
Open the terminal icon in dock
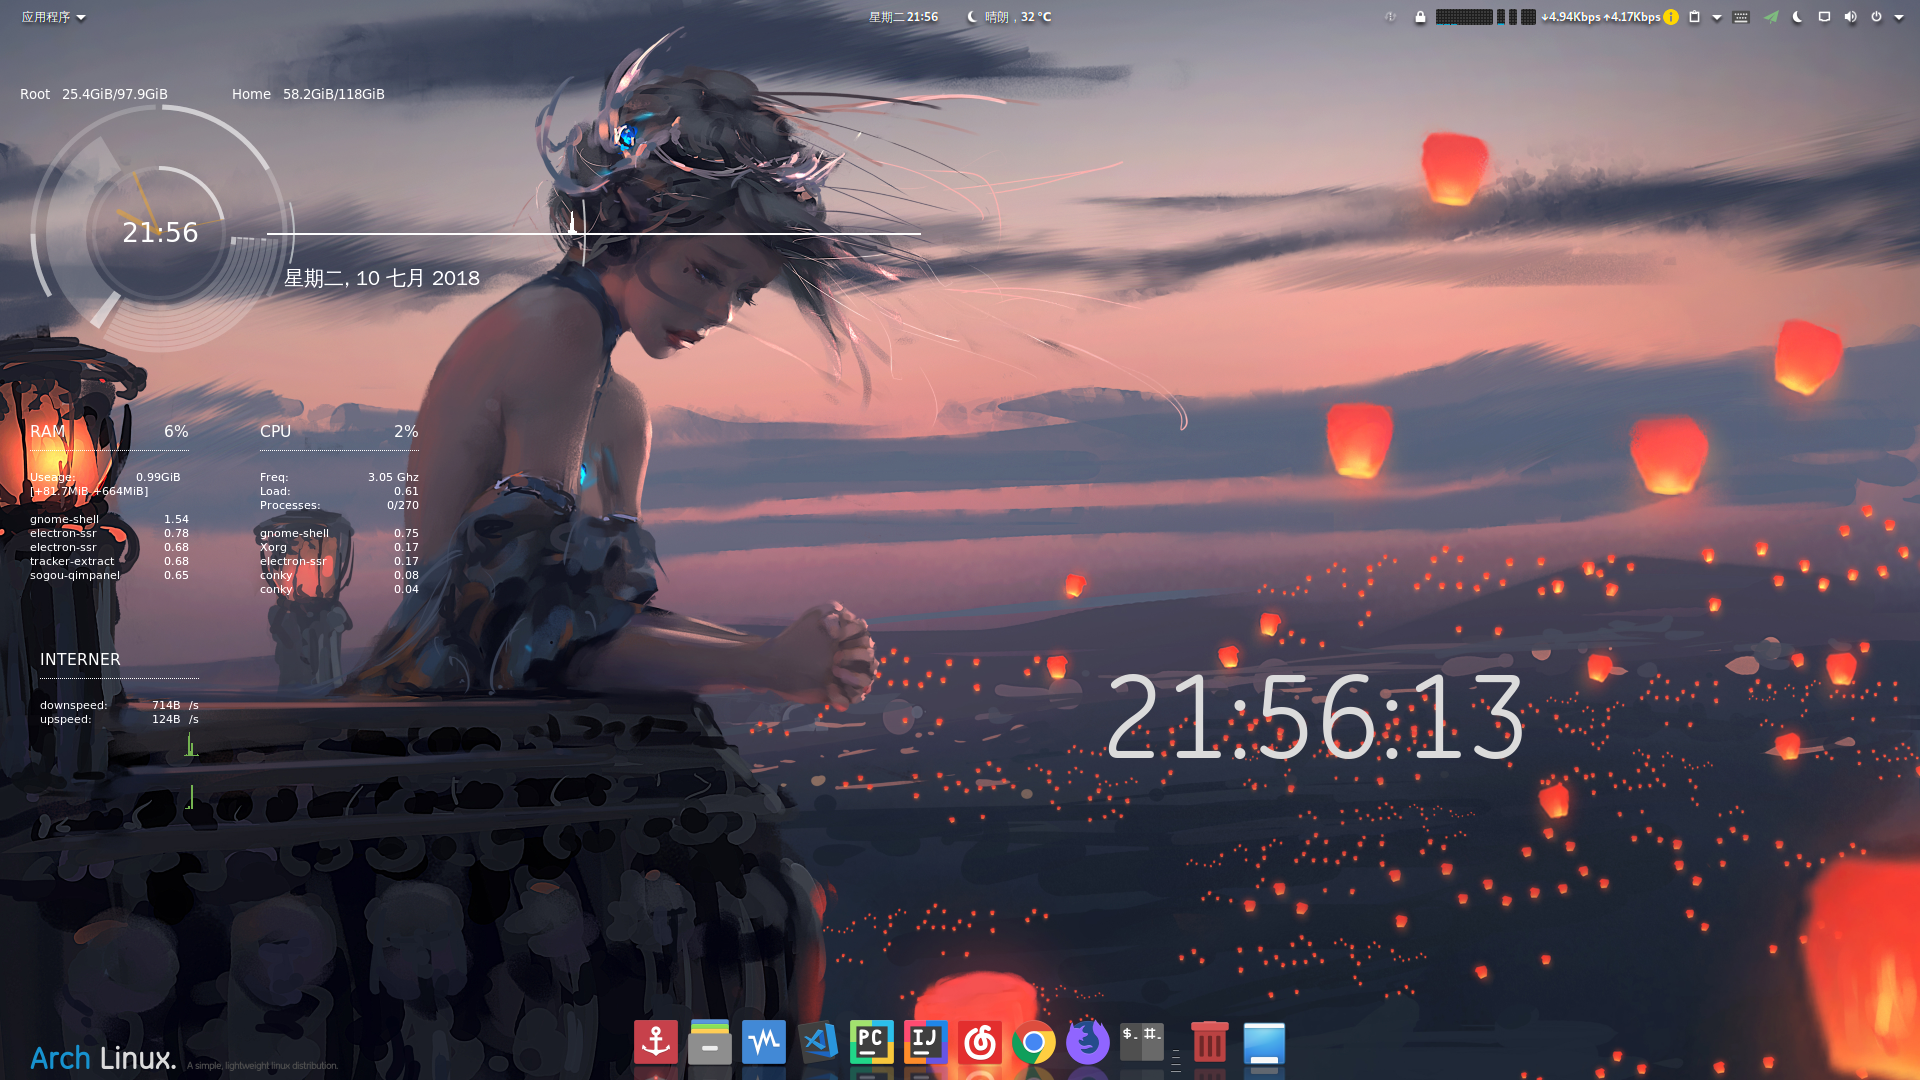tap(1141, 1043)
